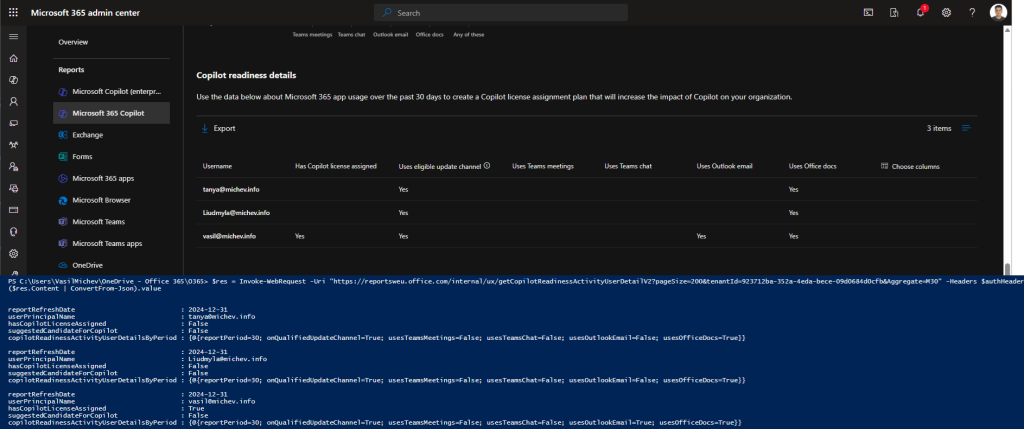Click the Help question mark icon

(972, 12)
